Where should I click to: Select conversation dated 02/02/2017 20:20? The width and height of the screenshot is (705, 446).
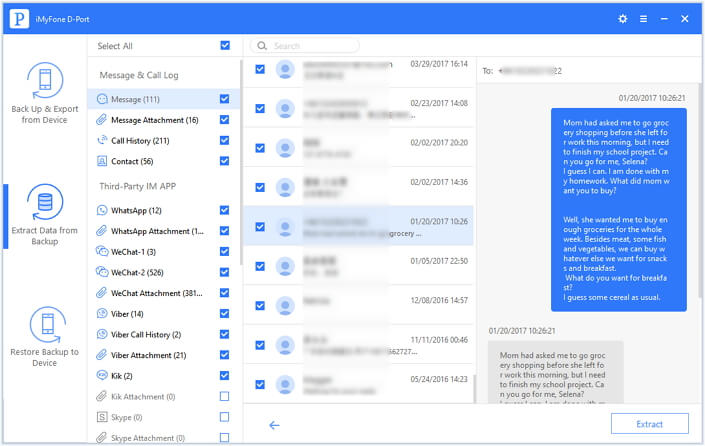click(x=358, y=147)
